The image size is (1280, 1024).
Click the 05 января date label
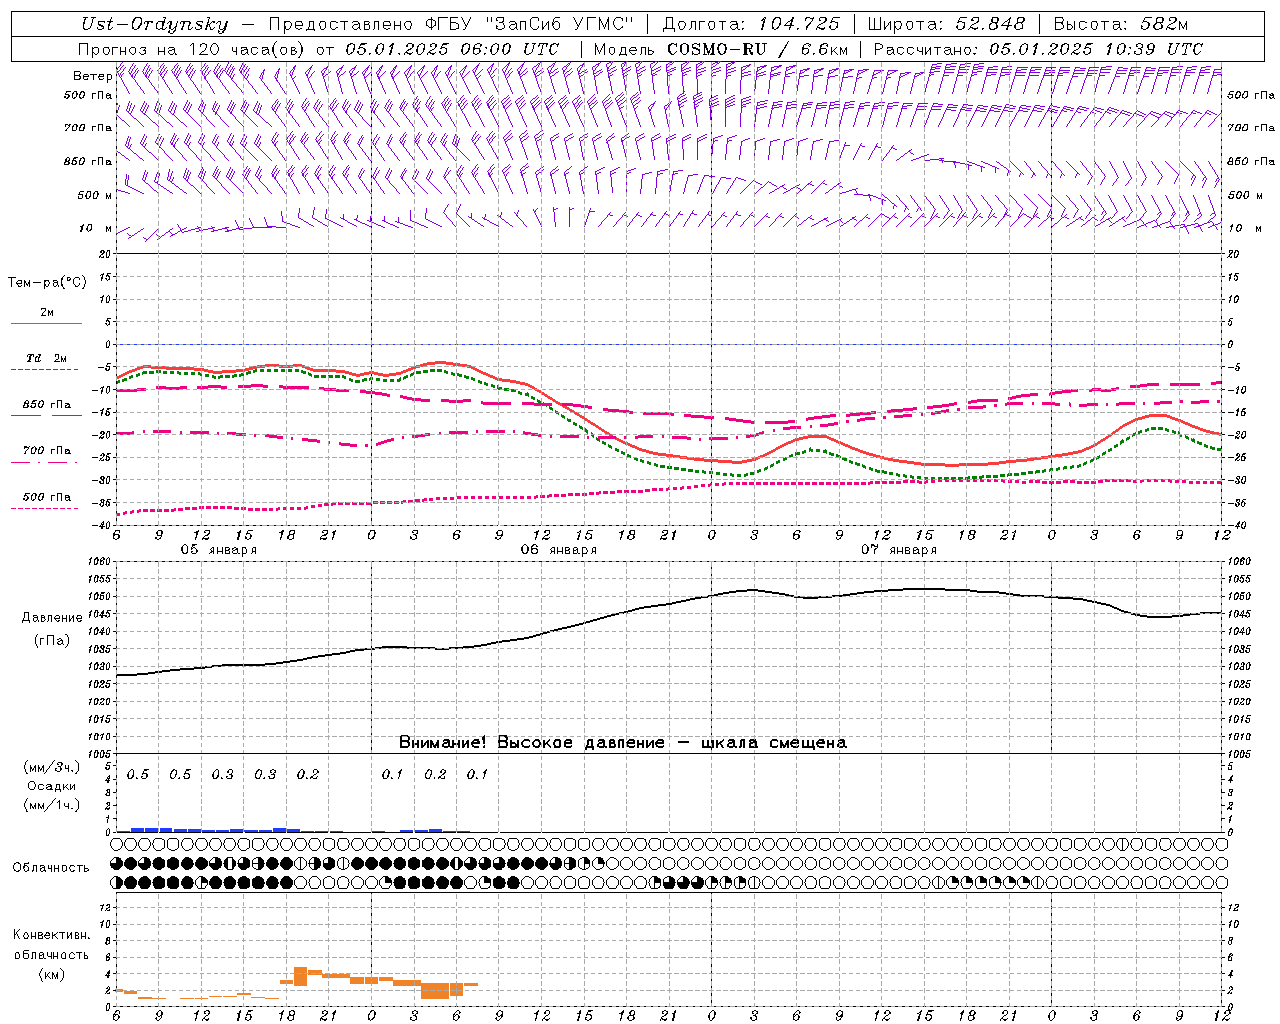[x=218, y=550]
